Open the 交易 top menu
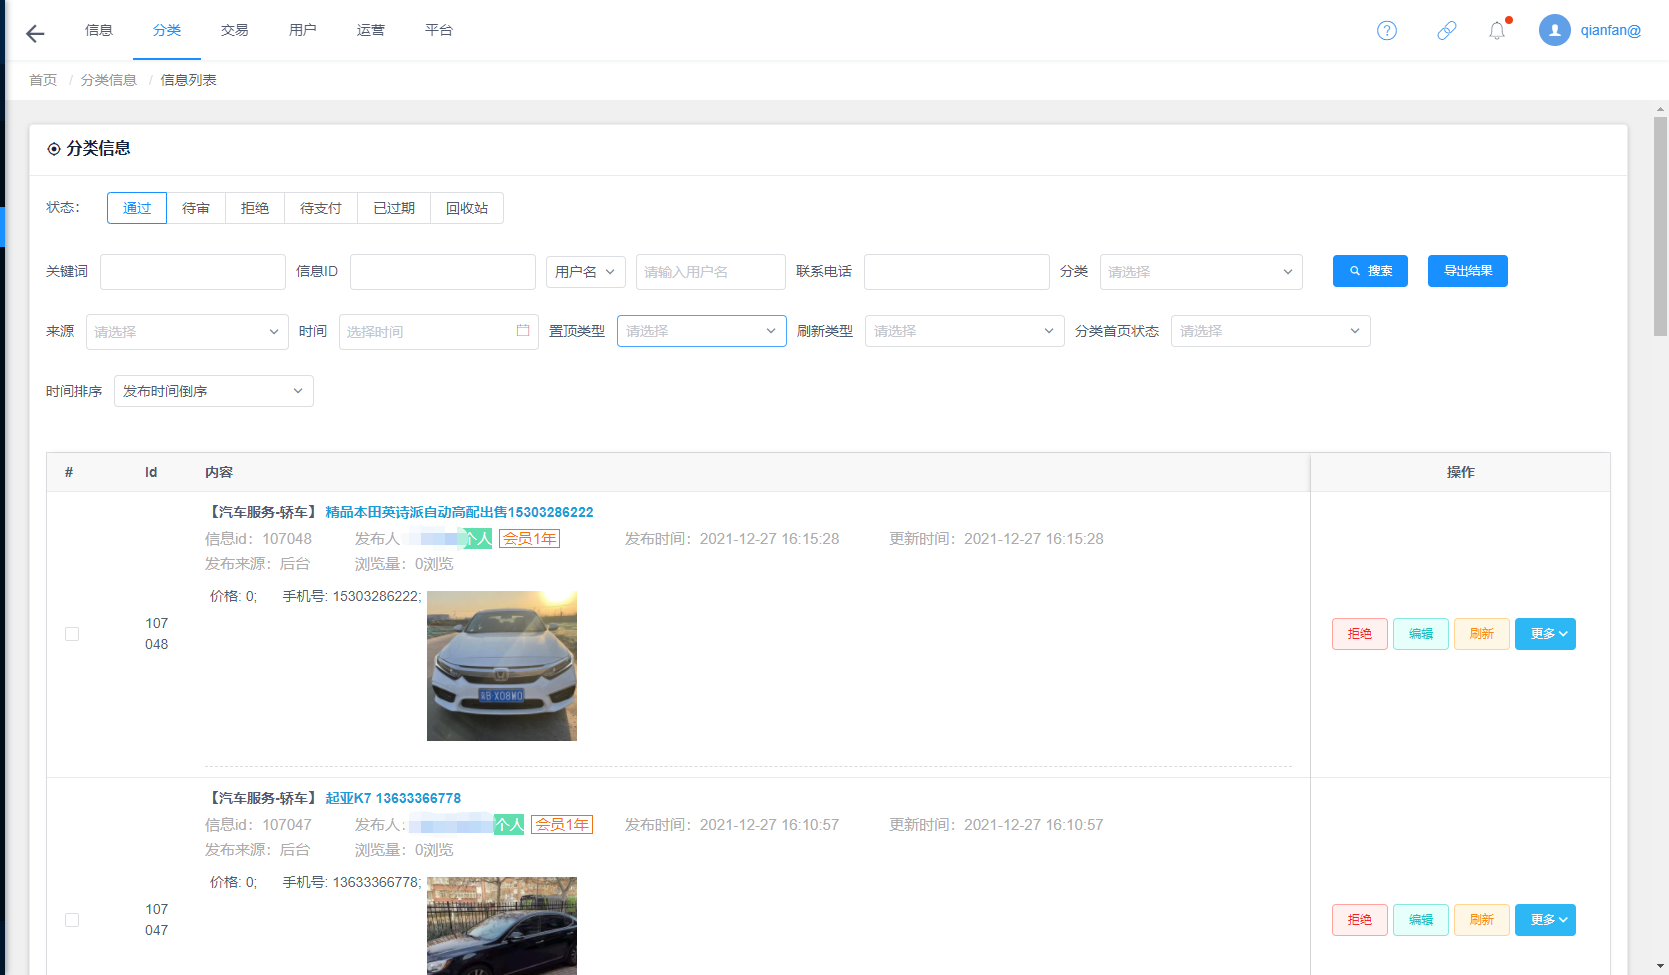The height and width of the screenshot is (975, 1669). point(235,30)
